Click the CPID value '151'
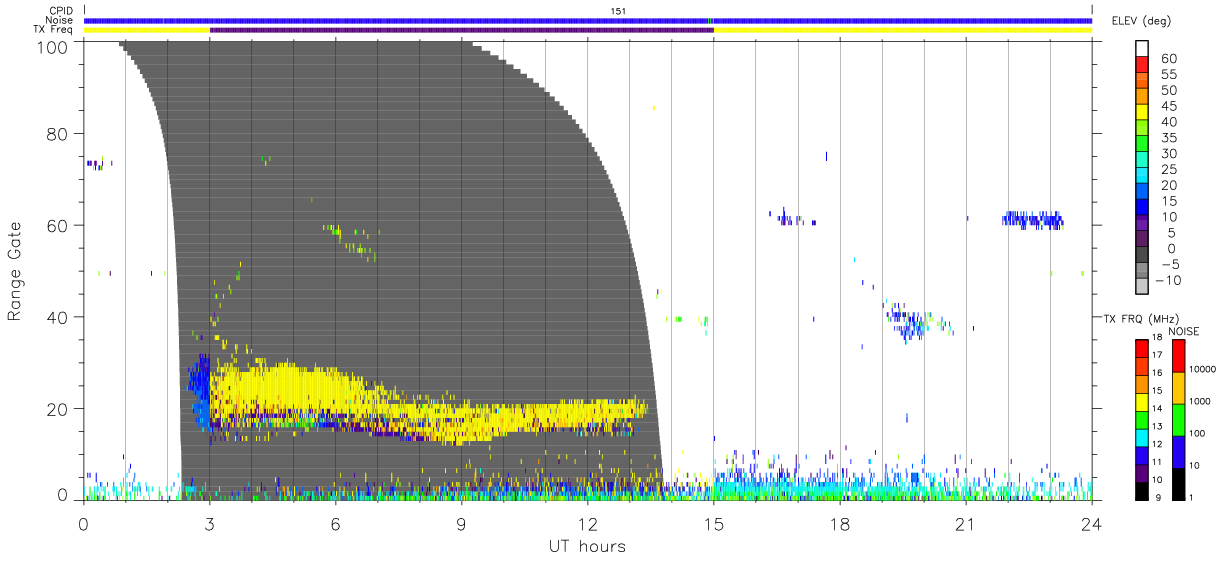The height and width of the screenshot is (567, 1228). (x=618, y=11)
